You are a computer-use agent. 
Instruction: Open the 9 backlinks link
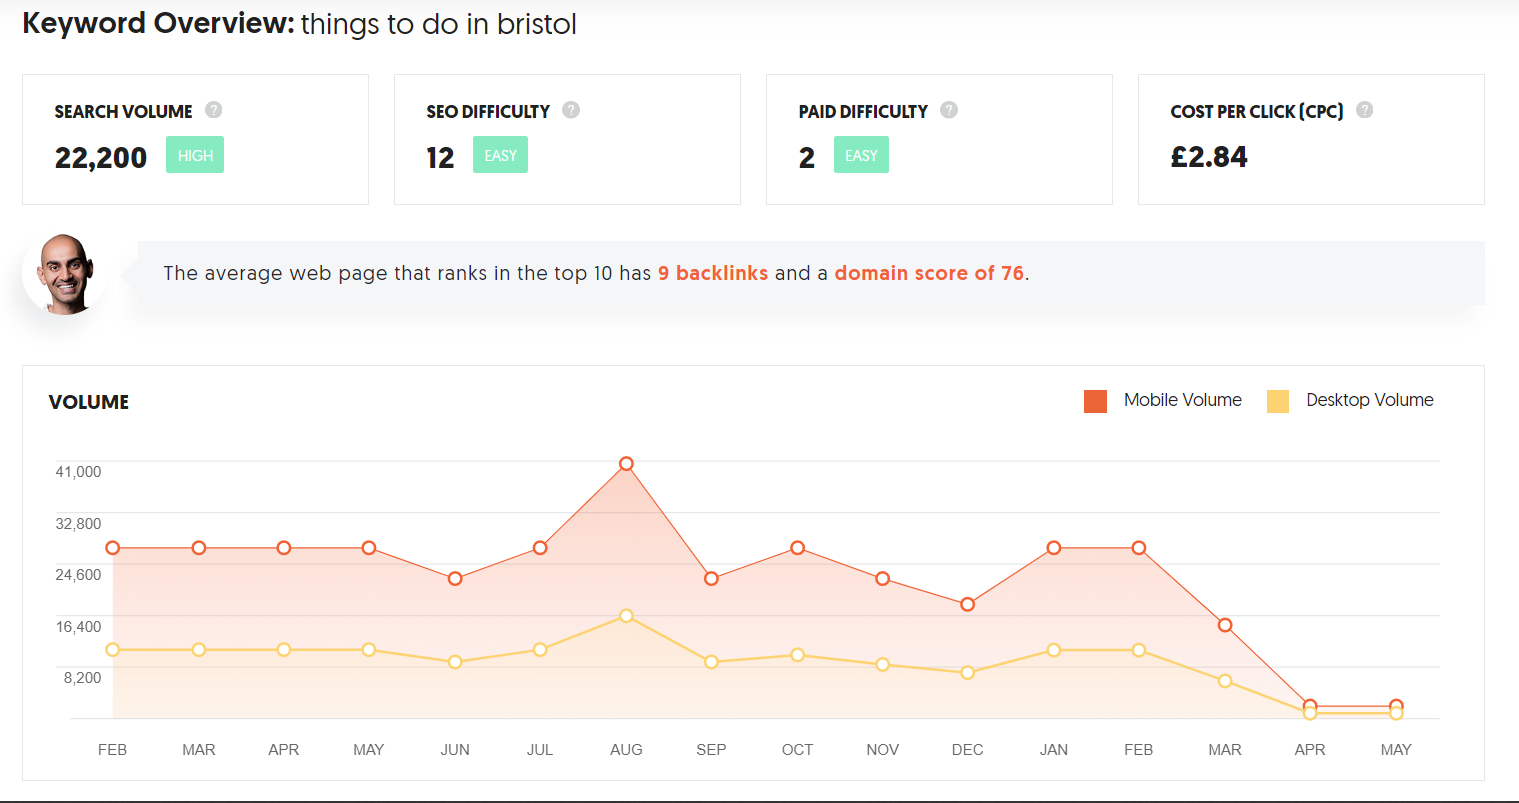(x=713, y=273)
